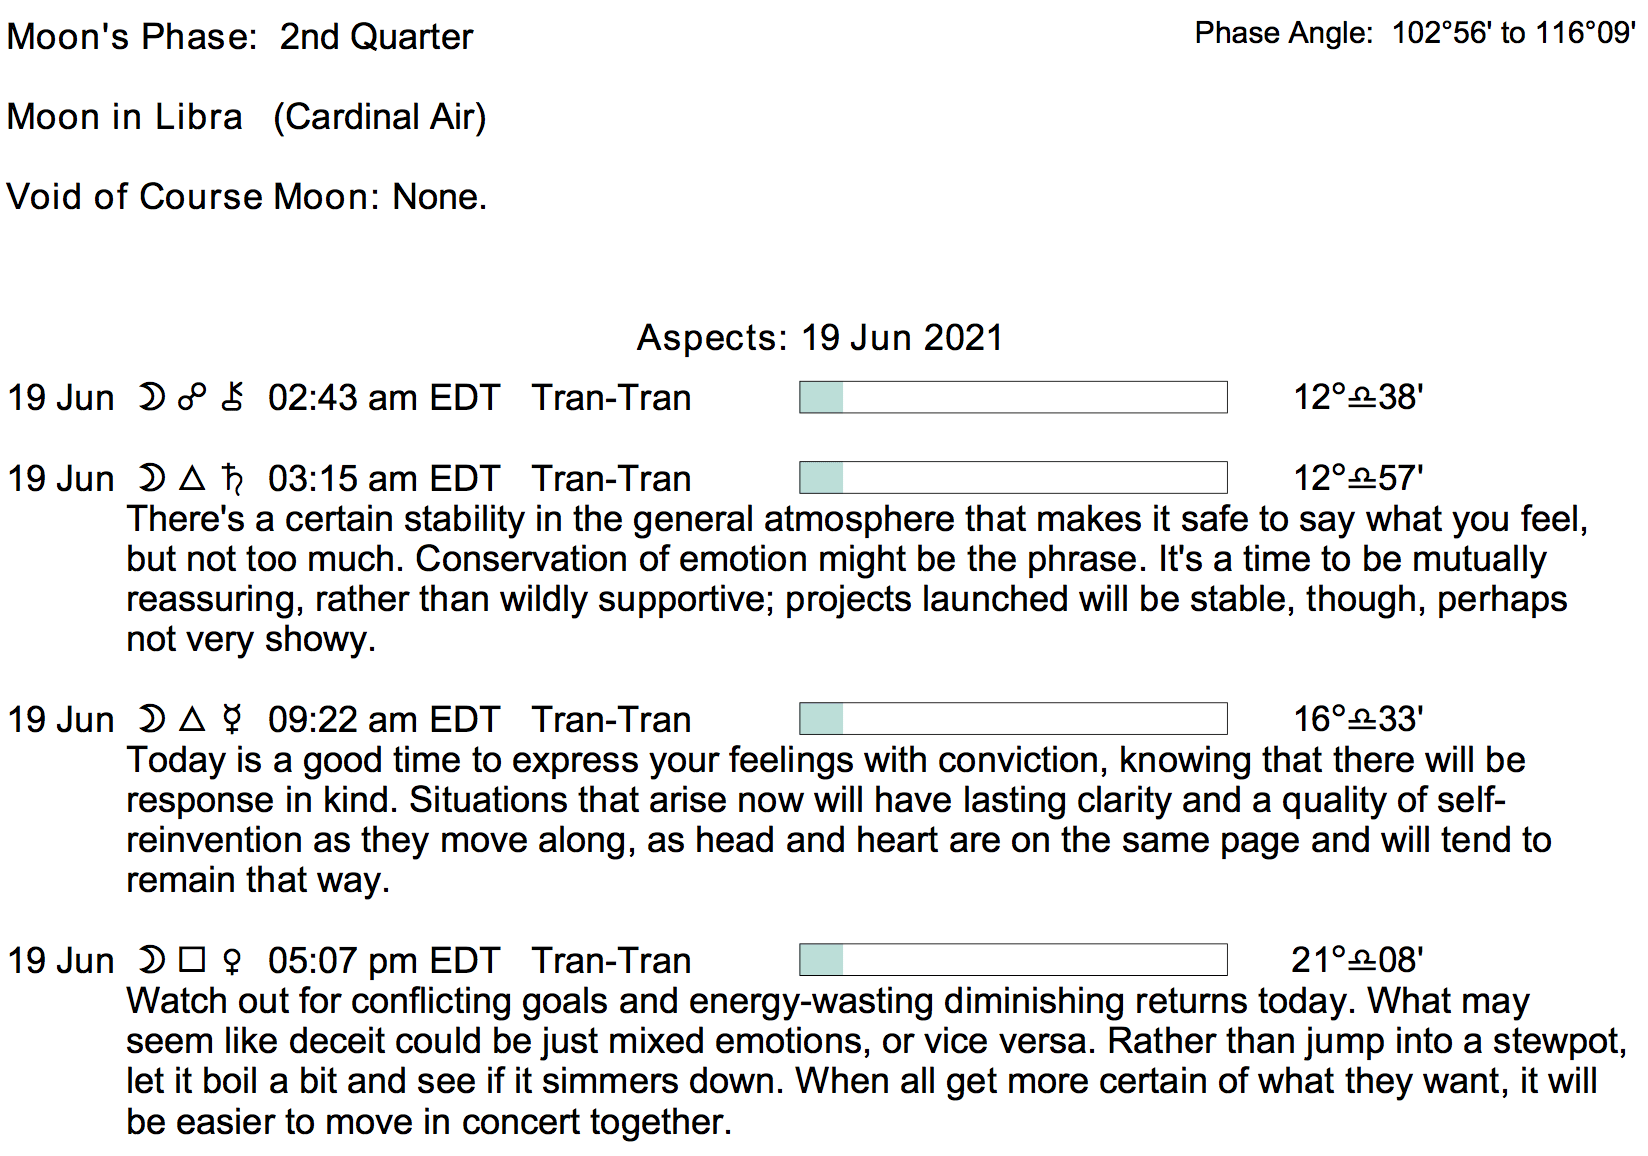1648x1156 pixels.
Task: Click the "Tran-Tran" label in the 03:15 am row
Action: coord(611,479)
